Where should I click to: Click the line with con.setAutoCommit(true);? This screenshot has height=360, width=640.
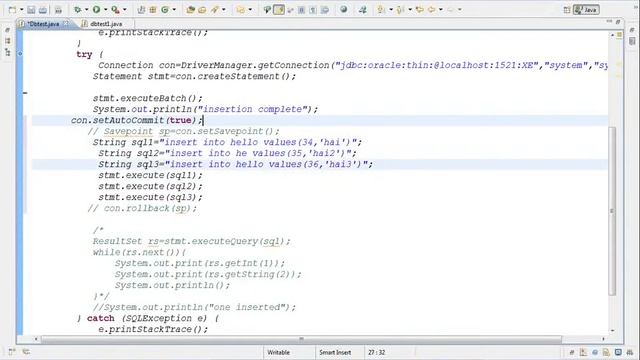[x=320, y=120]
